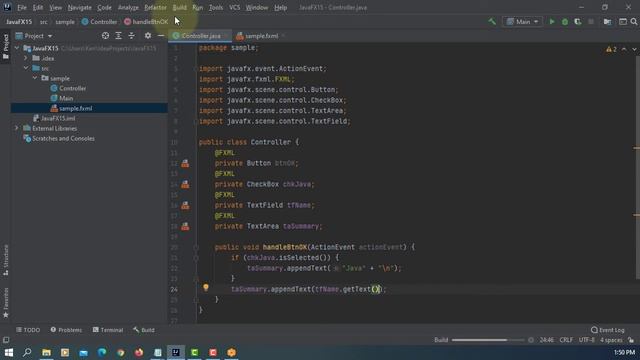Viewport: 640px width, 360px height.
Task: Toggle file read-only lock in status bar
Action: [631, 340]
